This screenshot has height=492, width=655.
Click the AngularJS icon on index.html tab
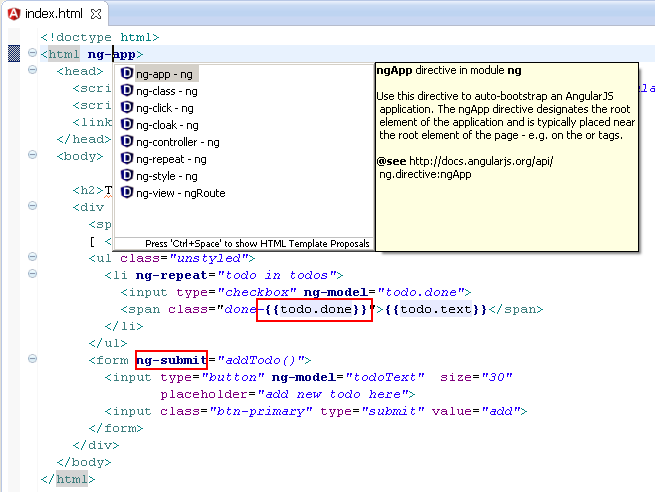14,14
